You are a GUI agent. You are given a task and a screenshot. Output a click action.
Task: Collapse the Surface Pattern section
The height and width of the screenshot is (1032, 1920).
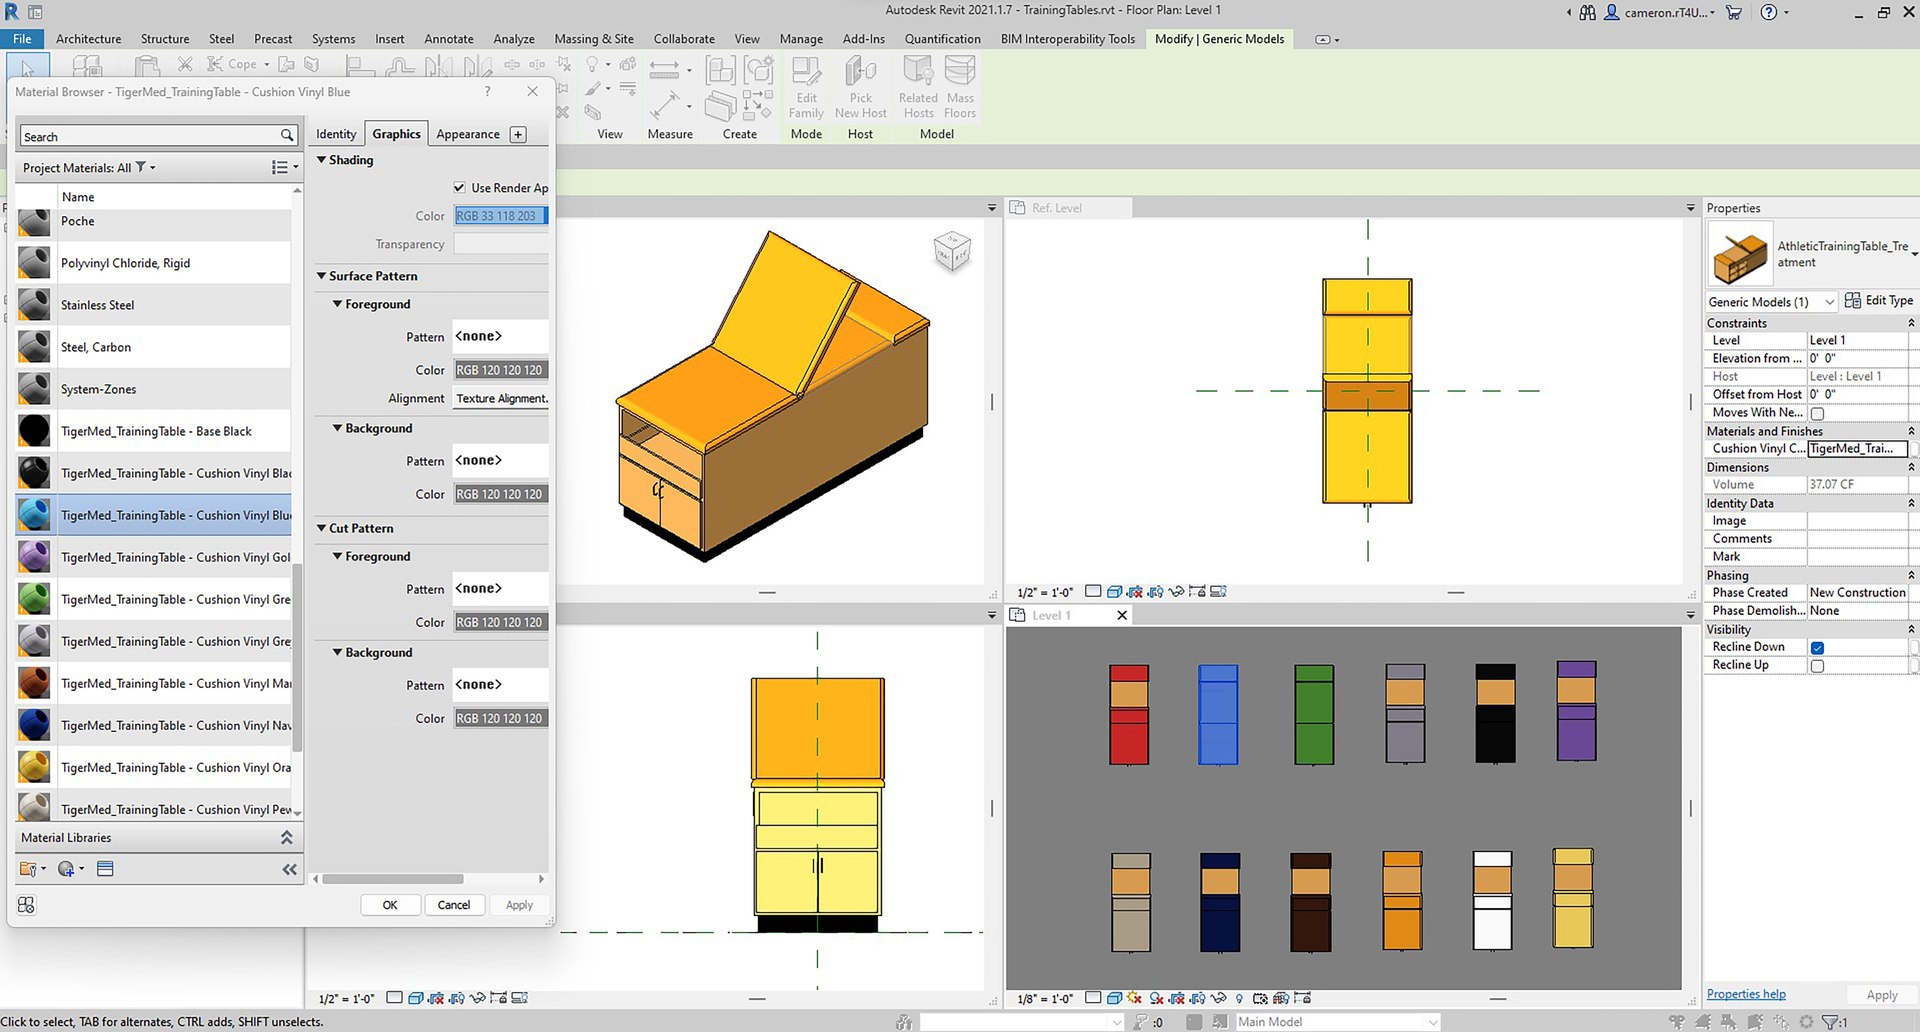pos(322,276)
